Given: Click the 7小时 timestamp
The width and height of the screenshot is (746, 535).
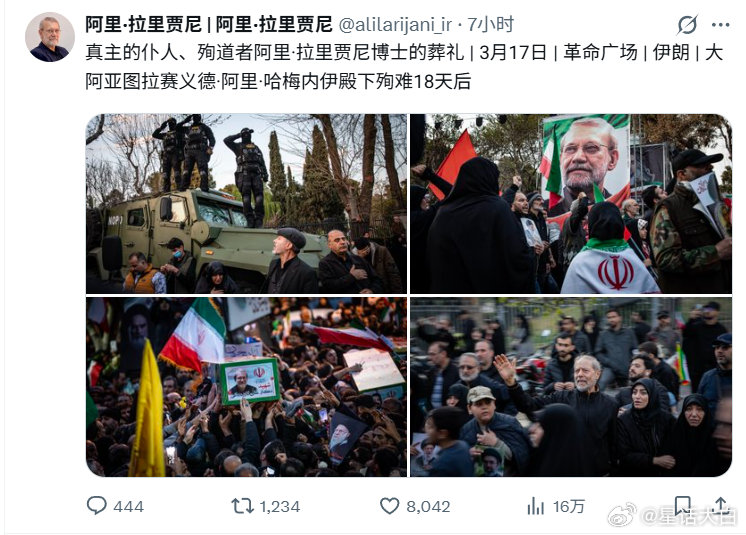Looking at the screenshot, I should (491, 24).
